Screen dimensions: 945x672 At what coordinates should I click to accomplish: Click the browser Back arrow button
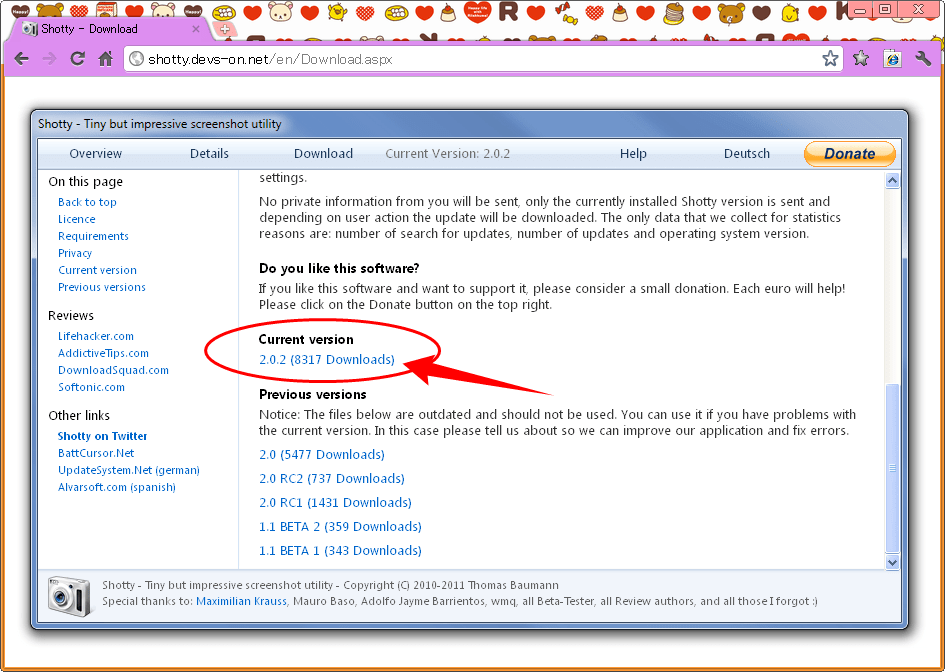tap(21, 59)
